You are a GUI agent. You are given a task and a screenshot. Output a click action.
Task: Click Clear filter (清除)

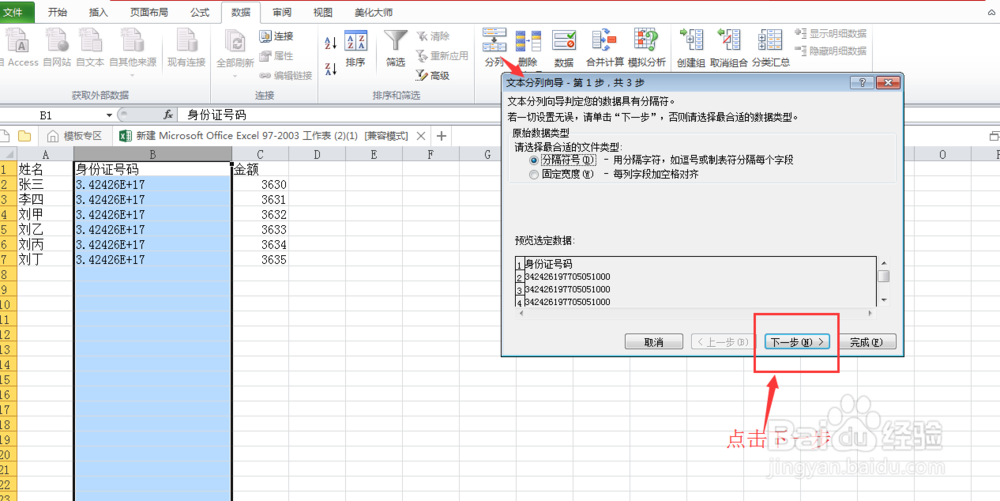click(x=433, y=36)
